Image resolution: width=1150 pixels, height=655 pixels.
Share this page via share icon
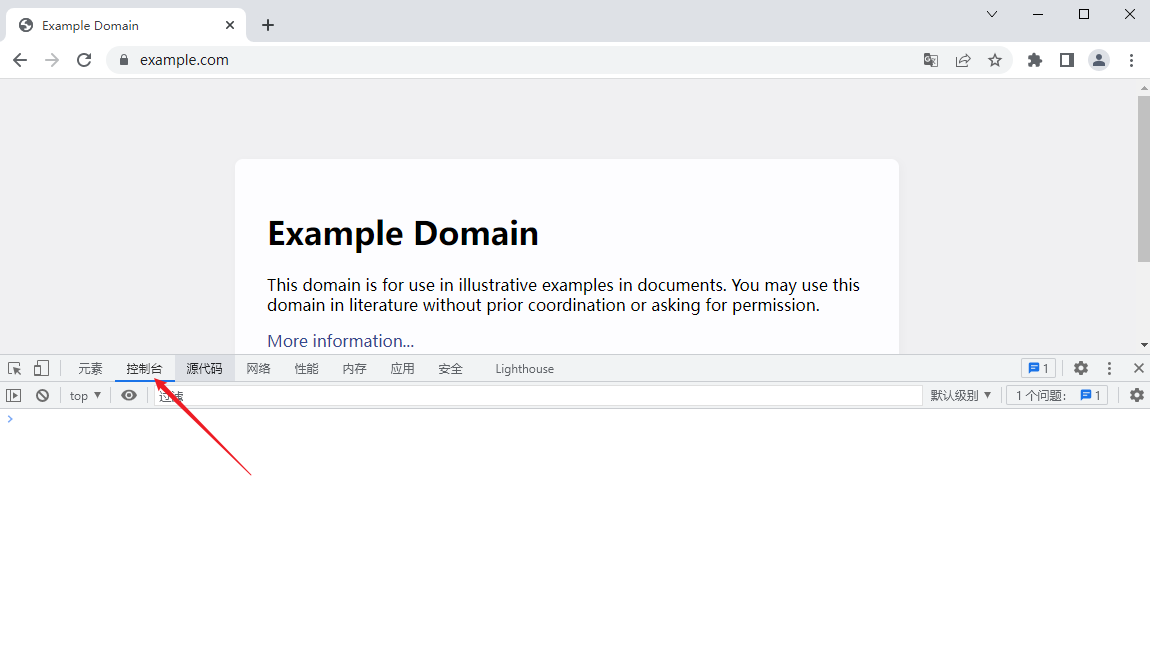point(963,60)
